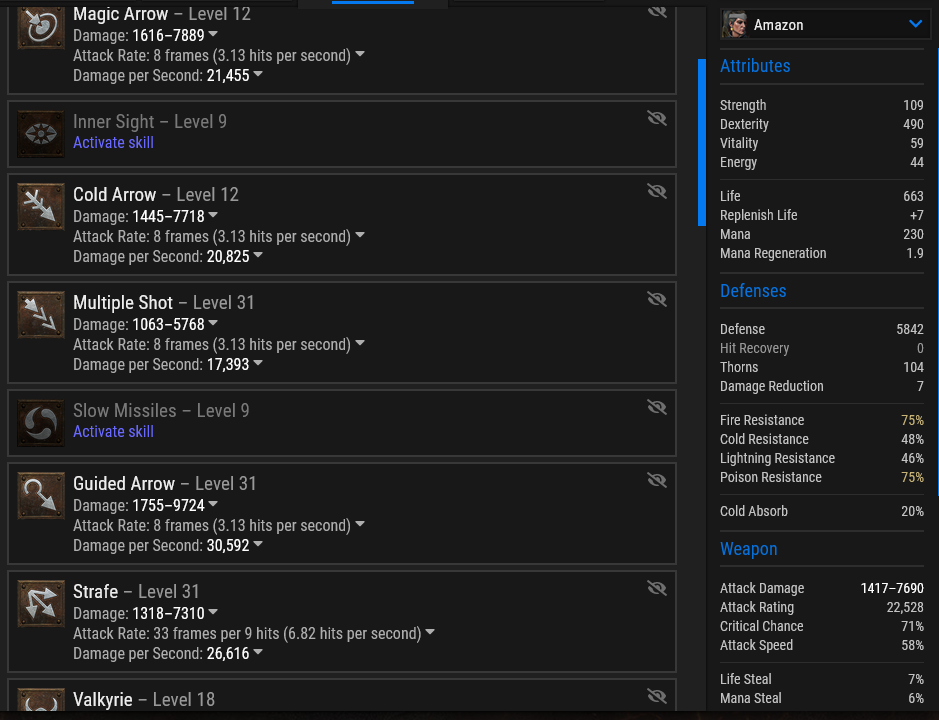939x720 pixels.
Task: Expand Guided Arrow damage breakdown arrow
Action: point(213,506)
